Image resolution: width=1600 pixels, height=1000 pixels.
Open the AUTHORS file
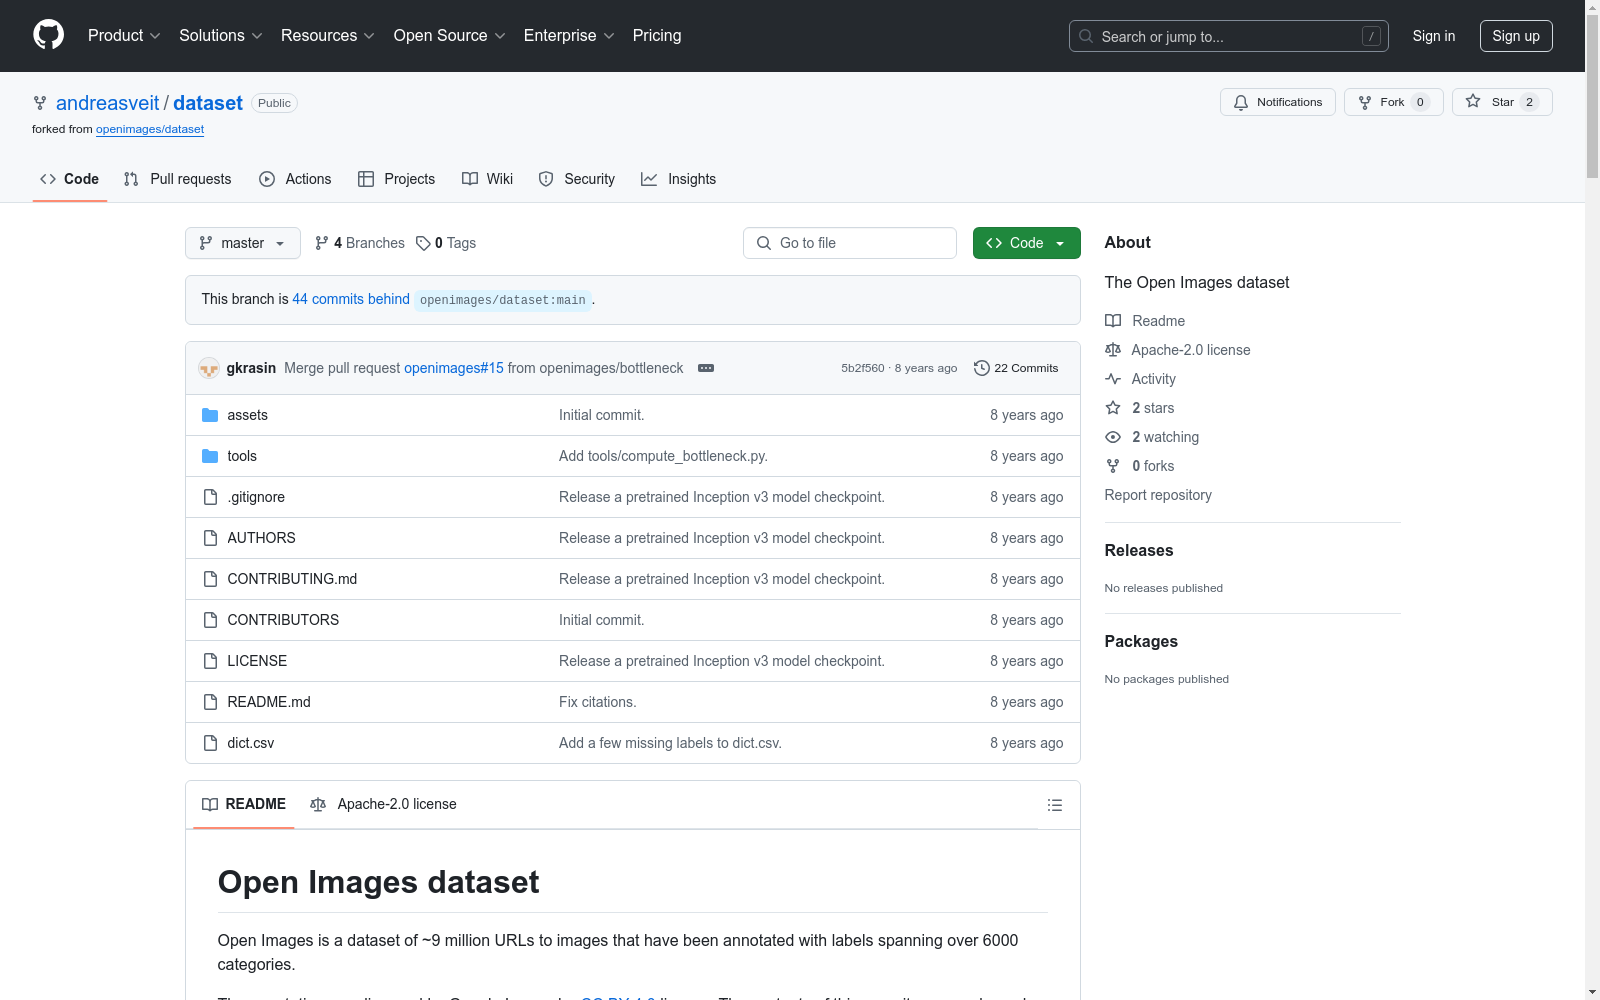point(261,538)
